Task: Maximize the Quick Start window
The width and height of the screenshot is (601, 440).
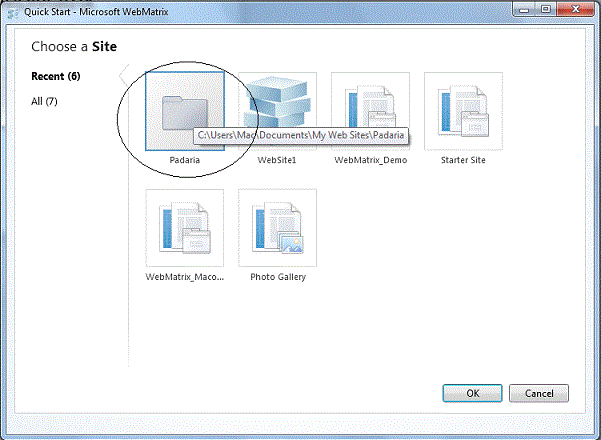Action: [546, 10]
